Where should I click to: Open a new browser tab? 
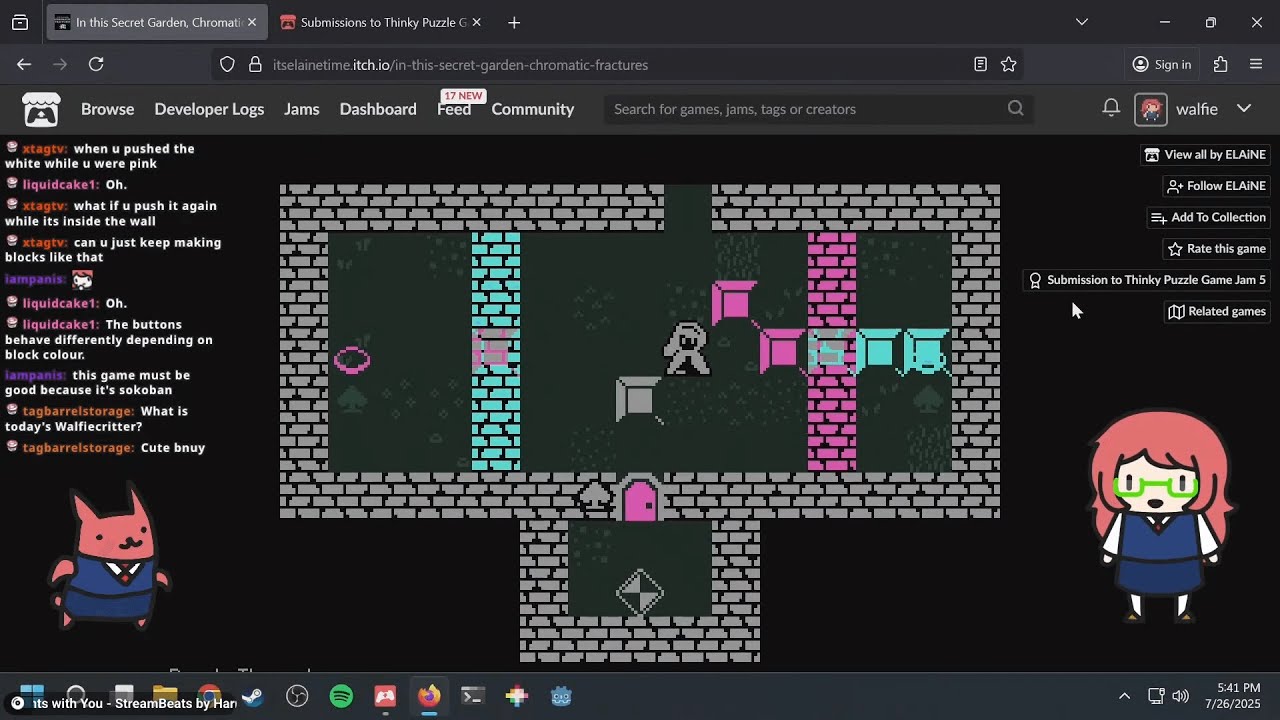513,22
